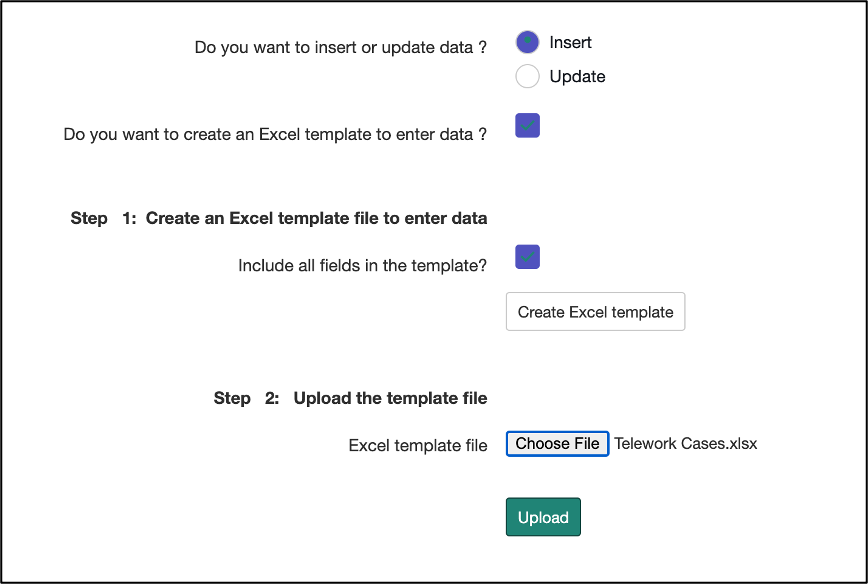Select the Insert radio button
This screenshot has height=584, width=868.
(x=527, y=42)
